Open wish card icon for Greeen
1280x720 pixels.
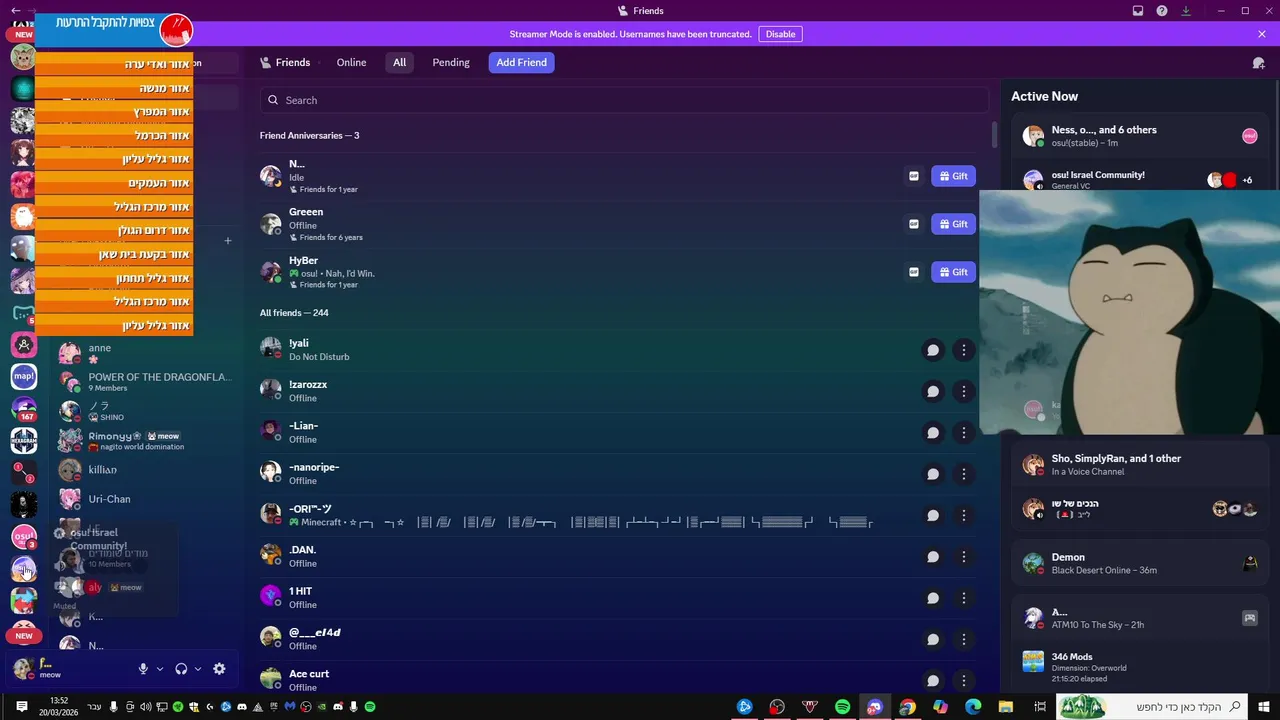913,224
